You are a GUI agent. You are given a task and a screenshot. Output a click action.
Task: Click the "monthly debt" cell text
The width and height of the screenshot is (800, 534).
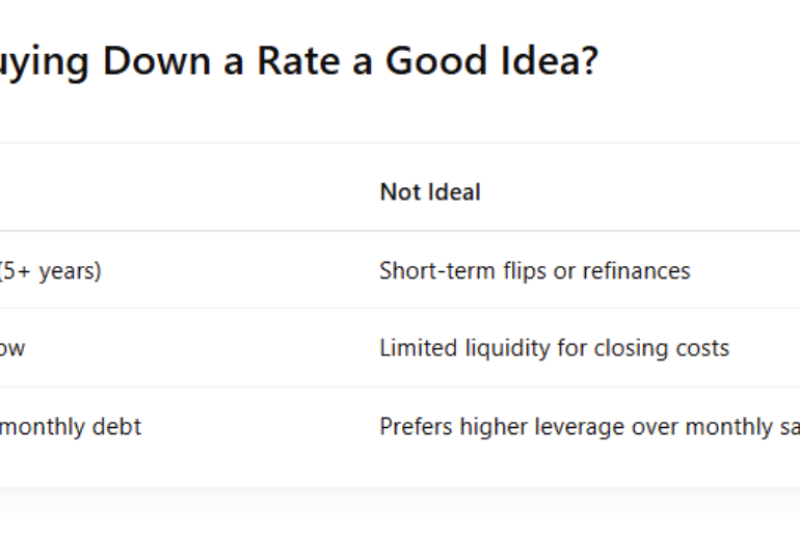coord(70,427)
